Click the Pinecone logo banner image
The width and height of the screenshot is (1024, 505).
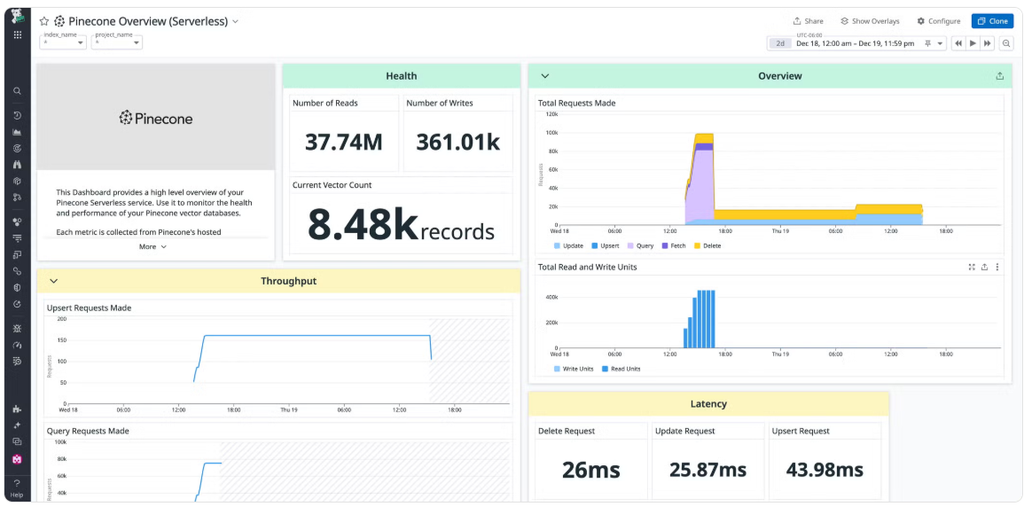click(155, 118)
